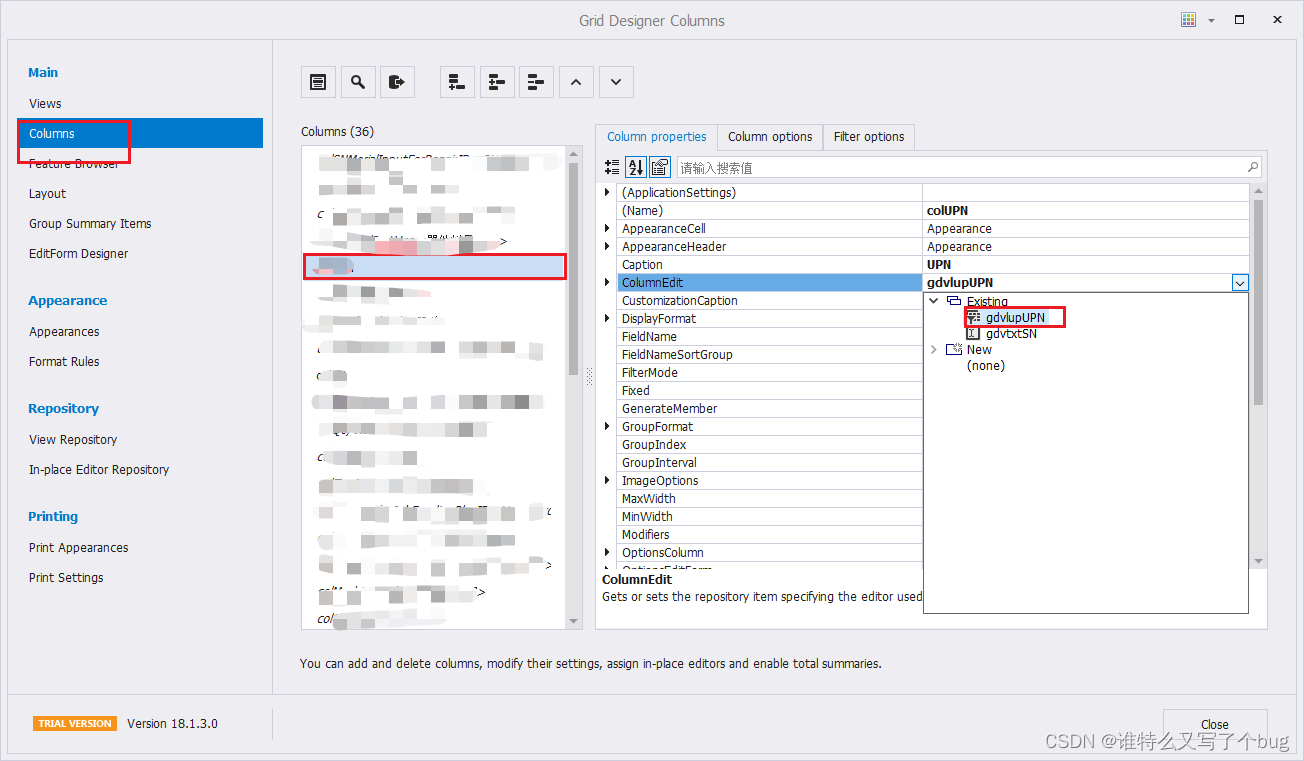Click the colUPN name value

tap(947, 211)
